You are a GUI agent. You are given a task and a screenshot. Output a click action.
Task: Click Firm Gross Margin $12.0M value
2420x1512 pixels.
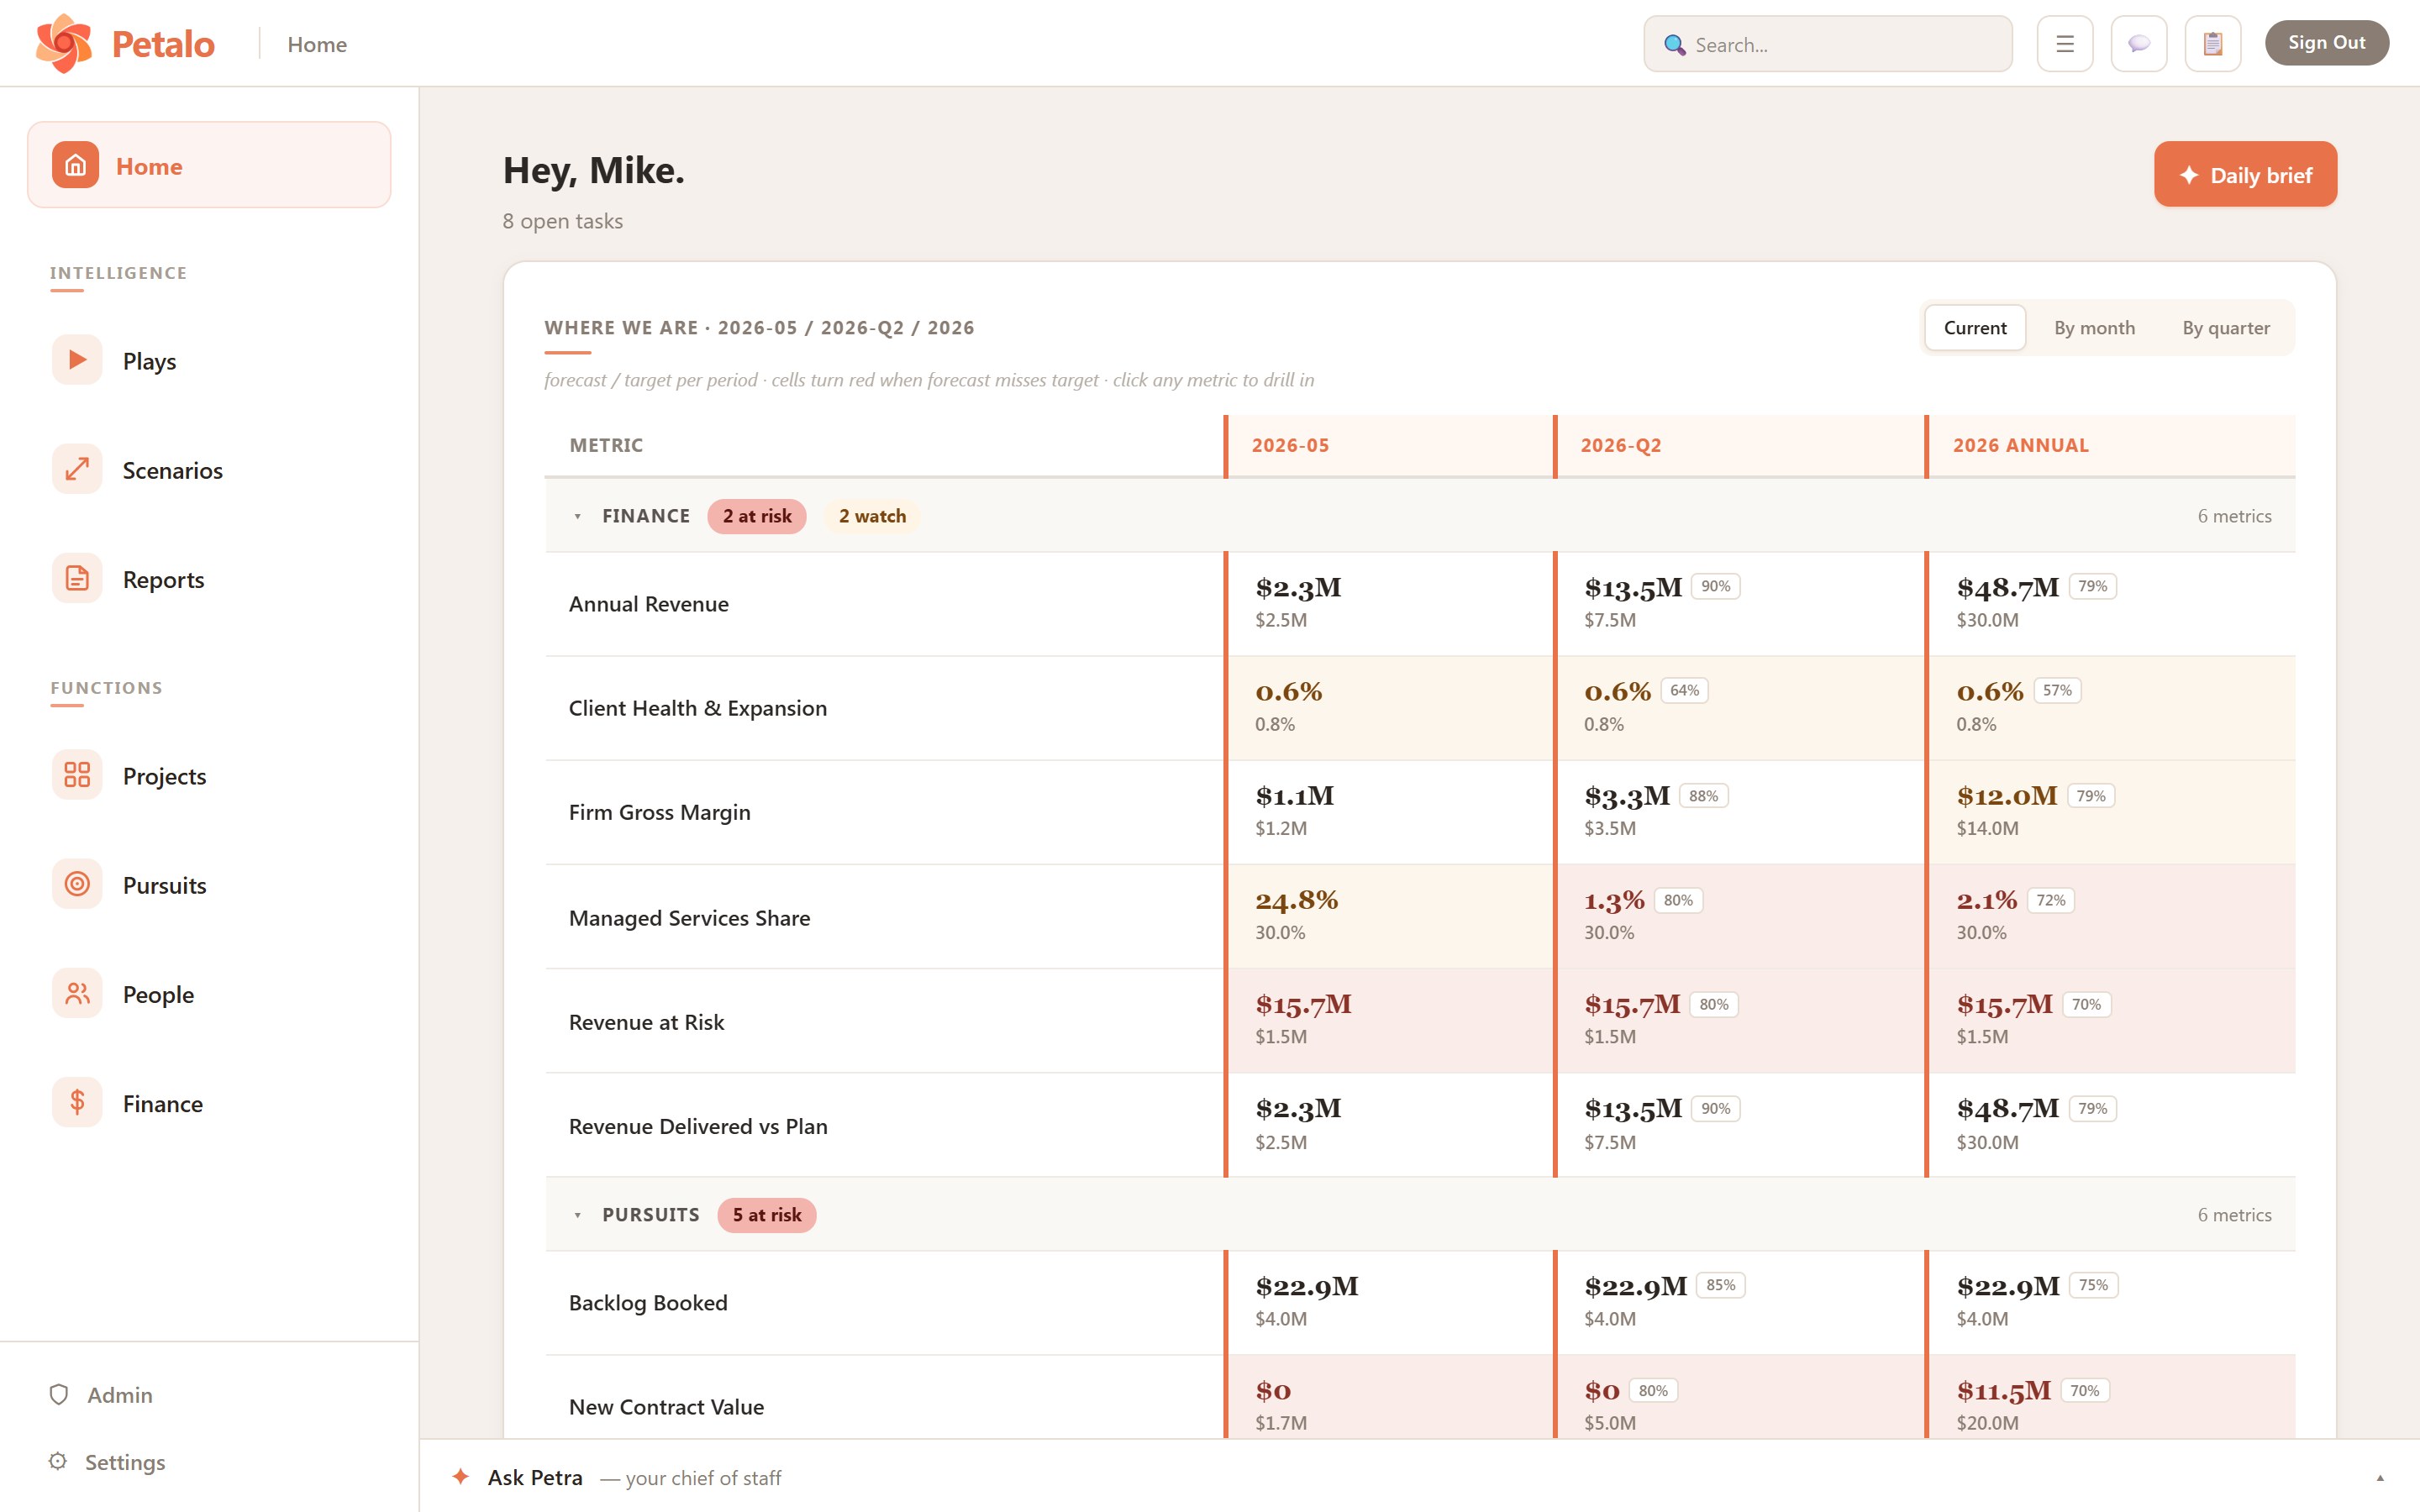[2007, 796]
